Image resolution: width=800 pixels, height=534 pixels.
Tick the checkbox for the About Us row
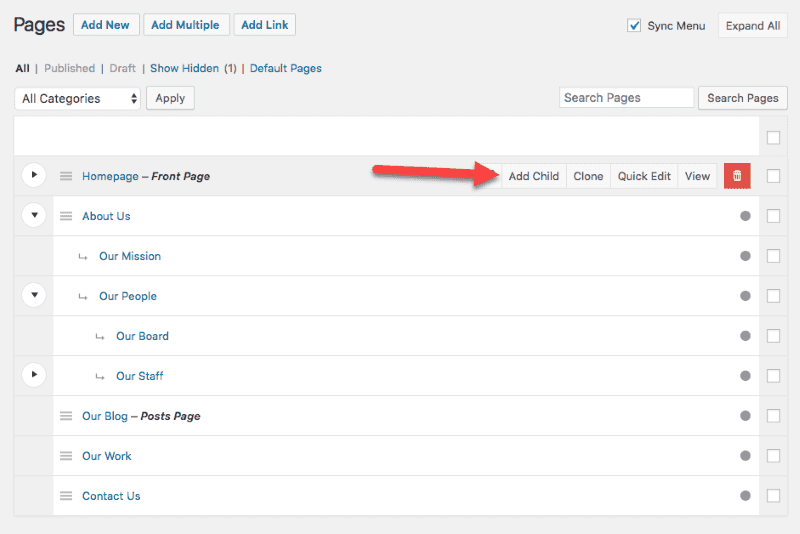click(773, 216)
